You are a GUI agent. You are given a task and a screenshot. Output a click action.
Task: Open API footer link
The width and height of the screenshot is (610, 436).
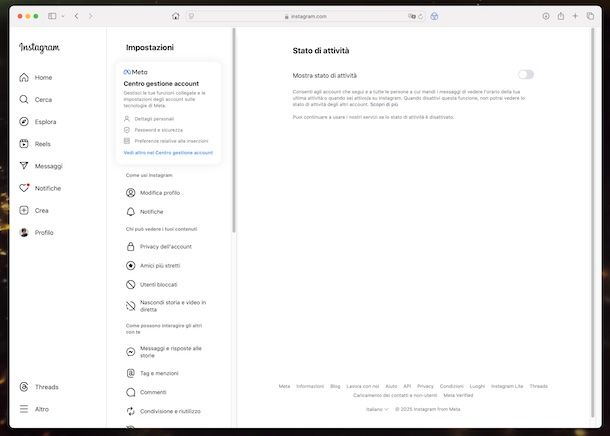(x=407, y=386)
